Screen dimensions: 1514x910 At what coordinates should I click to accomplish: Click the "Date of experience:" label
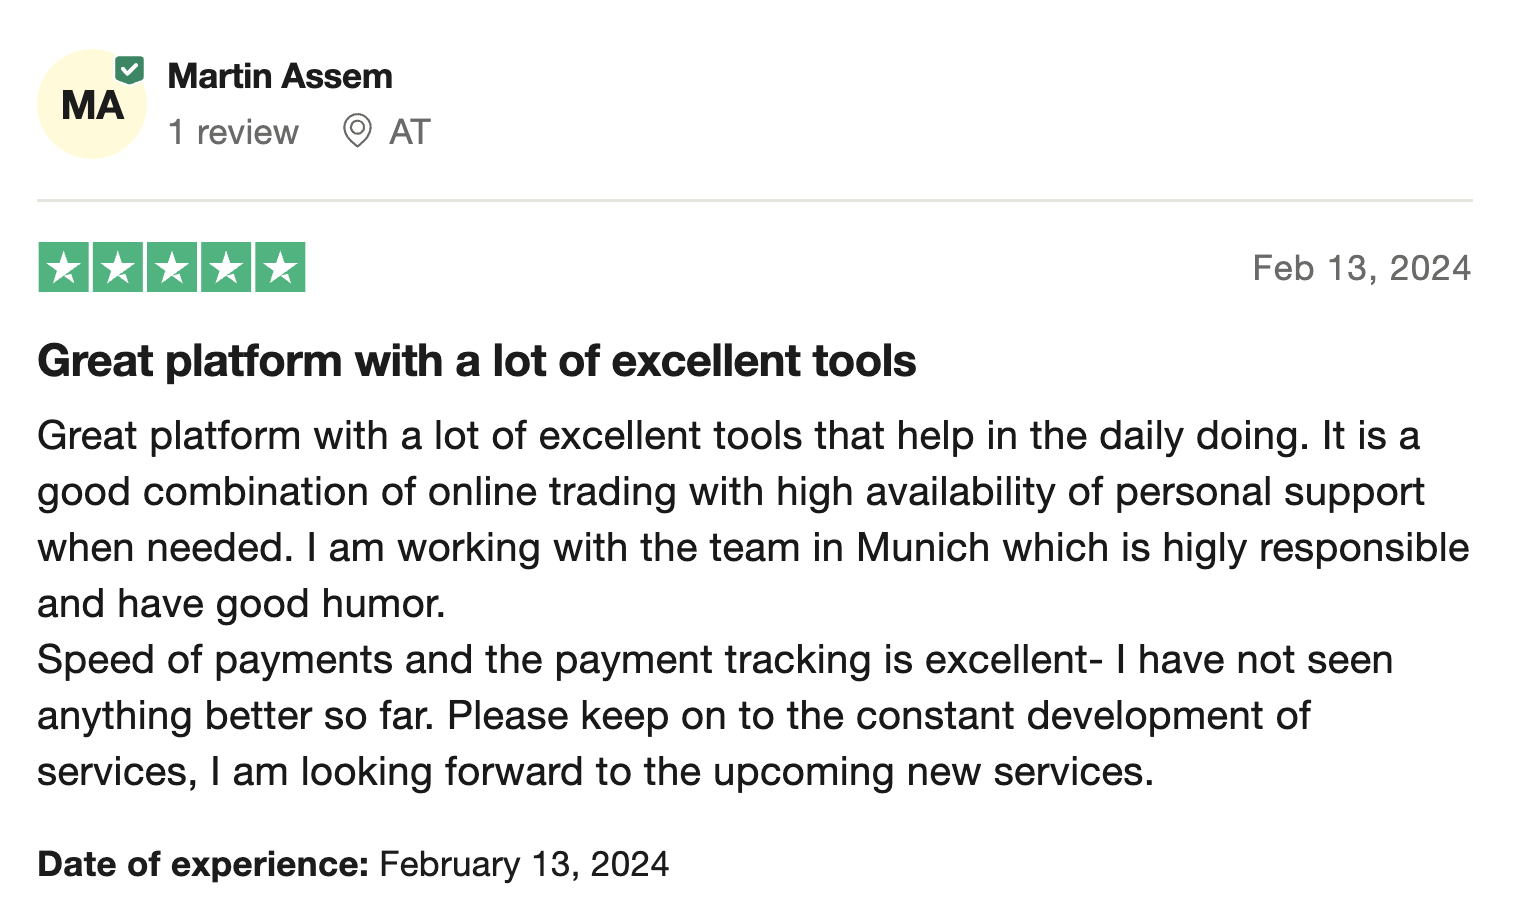203,864
